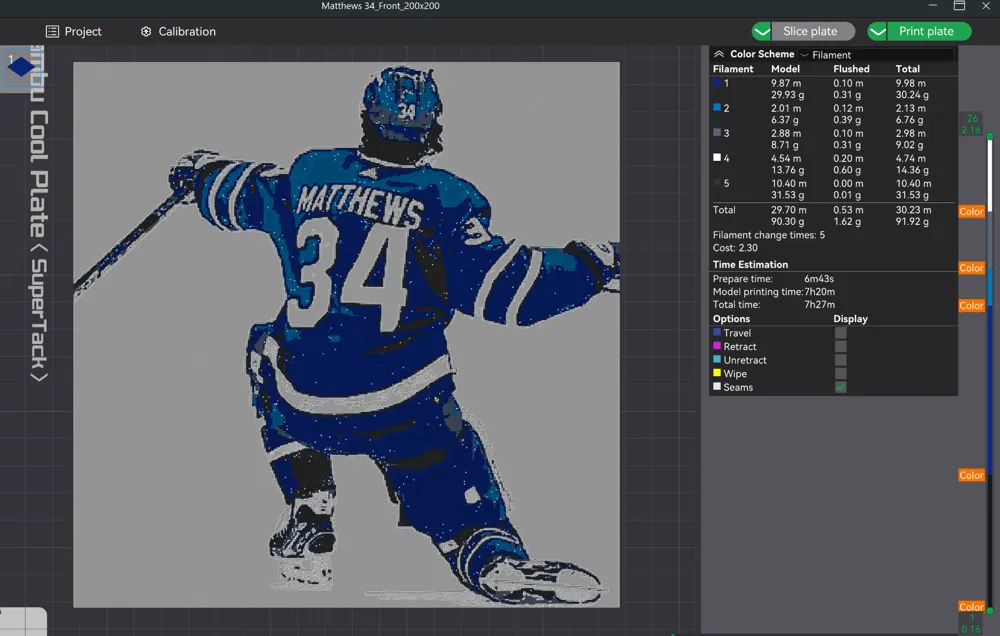1000x636 pixels.
Task: Click the fourth Color marker from top
Action: pyautogui.click(x=971, y=475)
